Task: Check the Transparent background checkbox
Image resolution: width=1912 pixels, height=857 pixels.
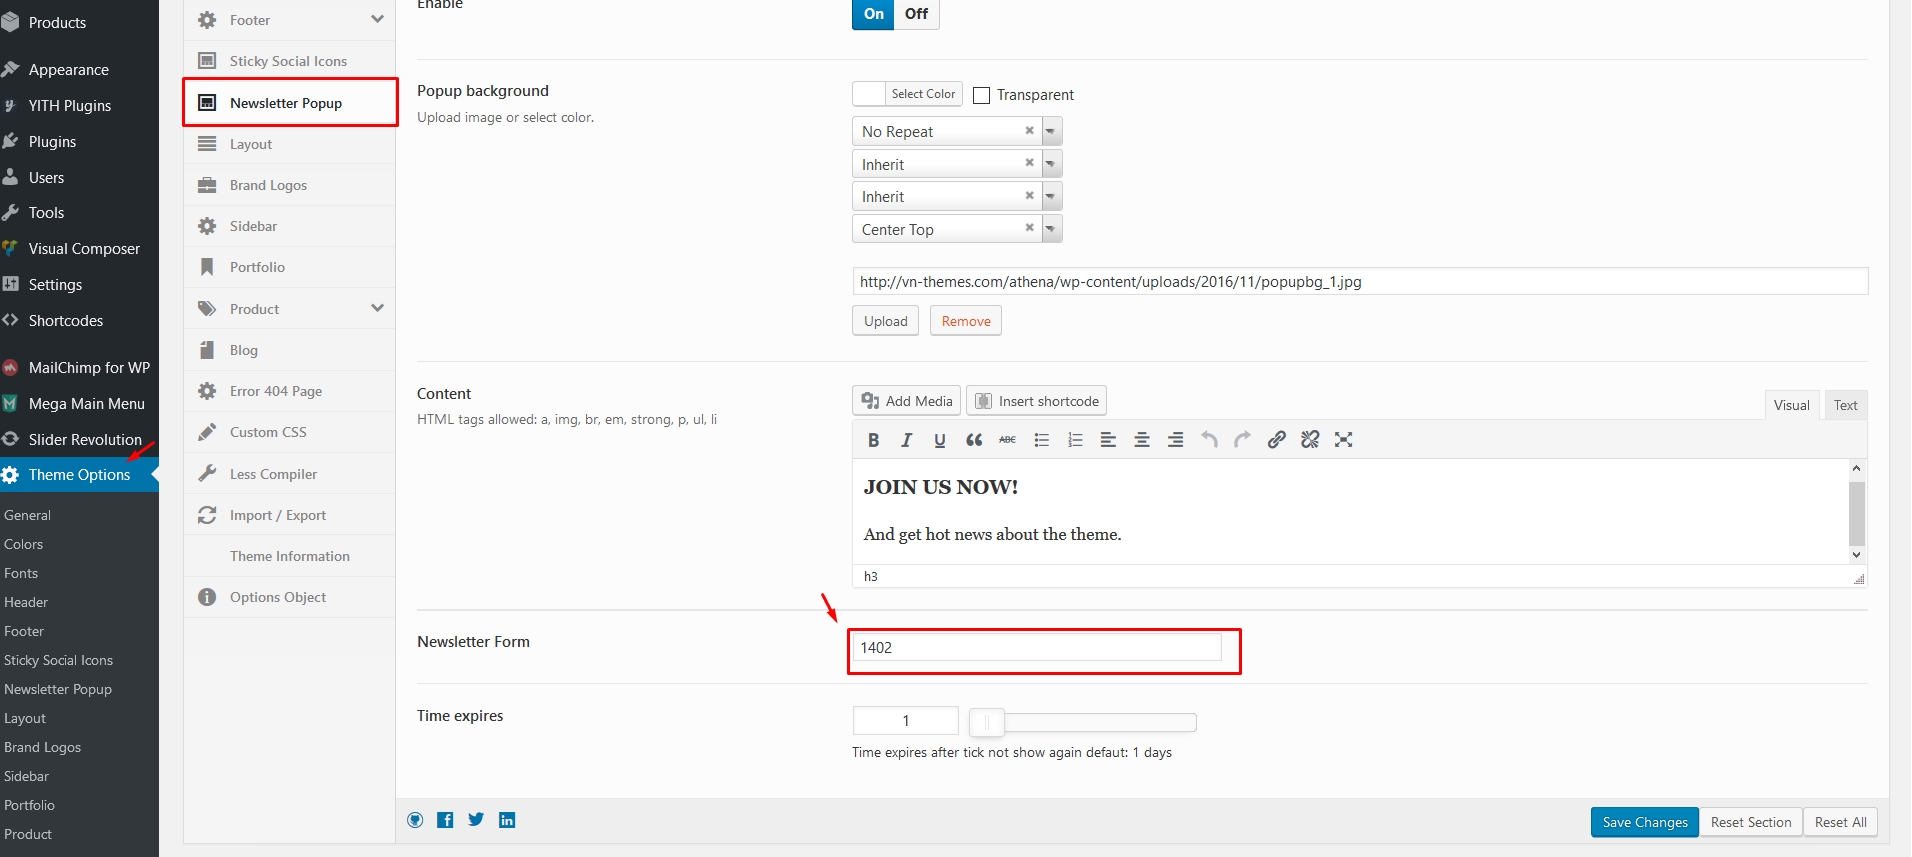Action: [x=982, y=95]
